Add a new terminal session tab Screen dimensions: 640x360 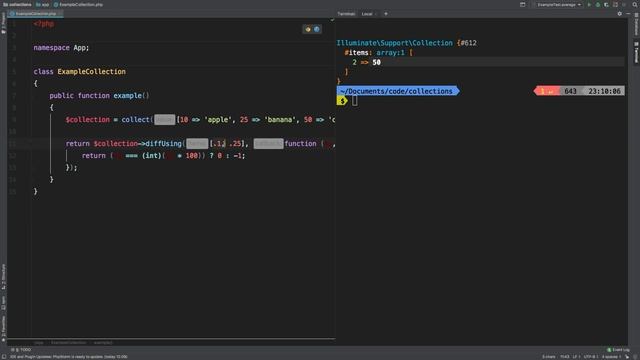tap(386, 14)
